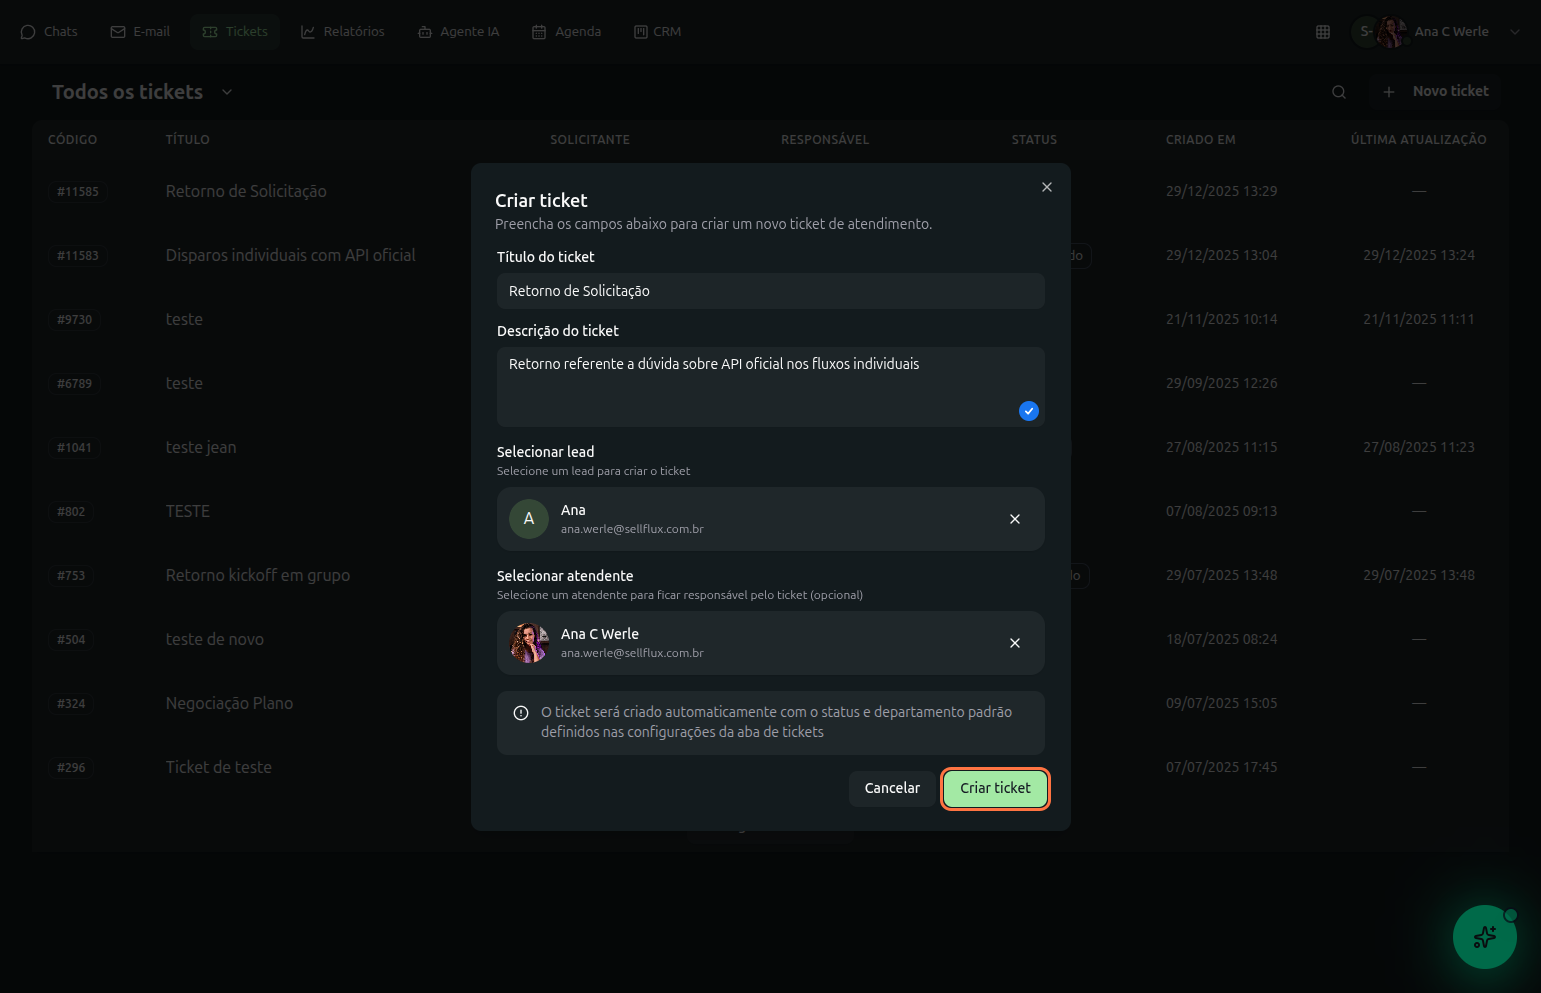
Task: Edit the Título do ticket field
Action: coord(770,291)
